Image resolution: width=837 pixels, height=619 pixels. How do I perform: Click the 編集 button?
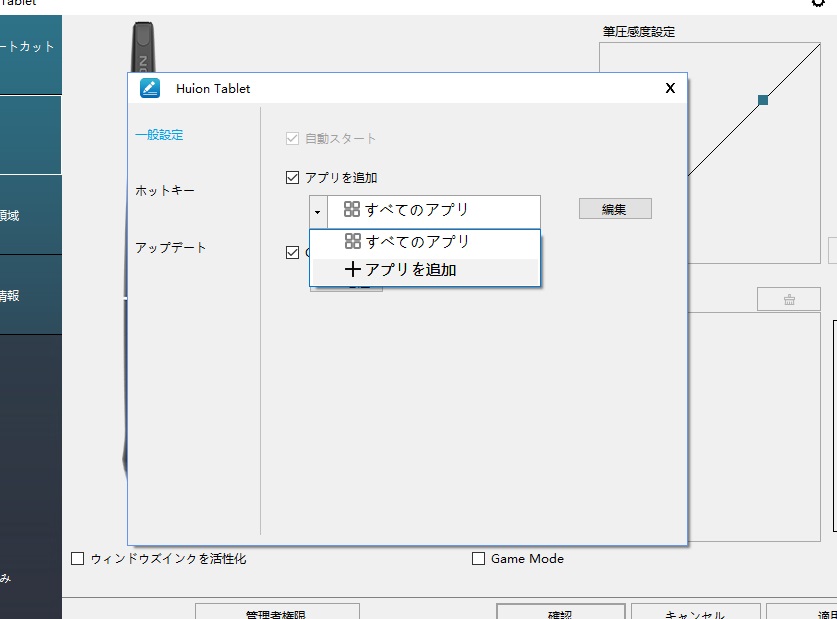pyautogui.click(x=615, y=209)
